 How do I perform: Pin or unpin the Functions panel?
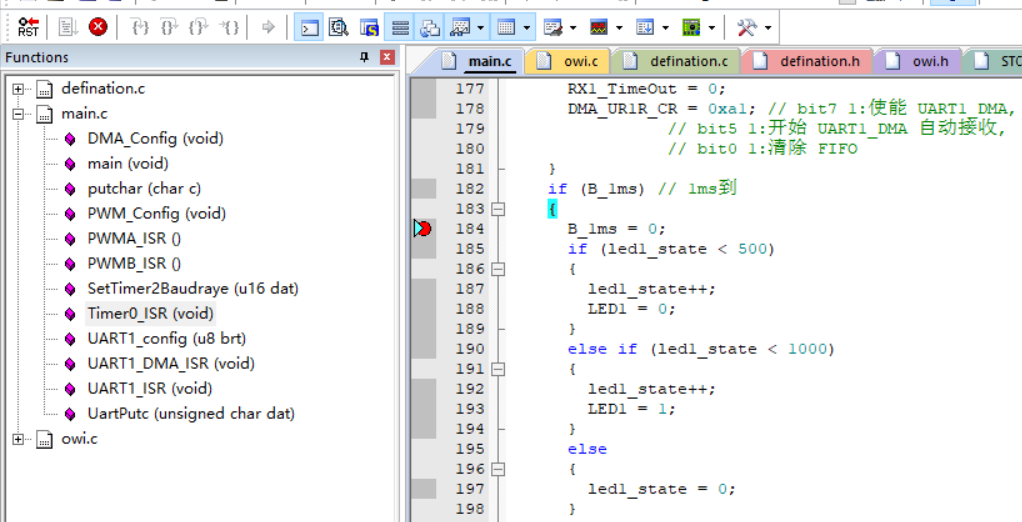pyautogui.click(x=364, y=57)
